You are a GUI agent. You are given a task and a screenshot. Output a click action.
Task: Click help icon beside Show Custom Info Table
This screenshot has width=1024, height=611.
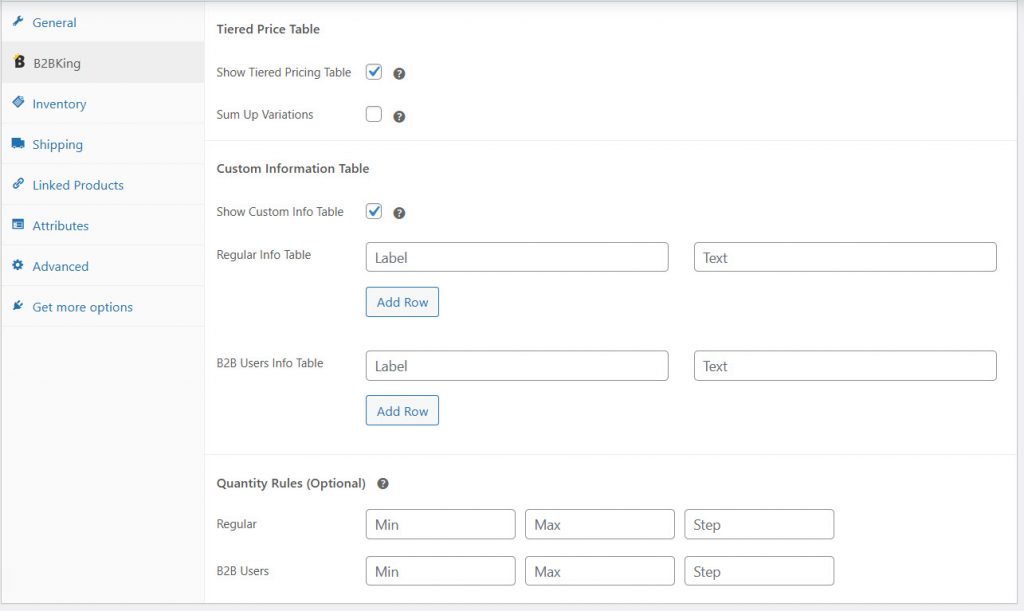pos(399,213)
